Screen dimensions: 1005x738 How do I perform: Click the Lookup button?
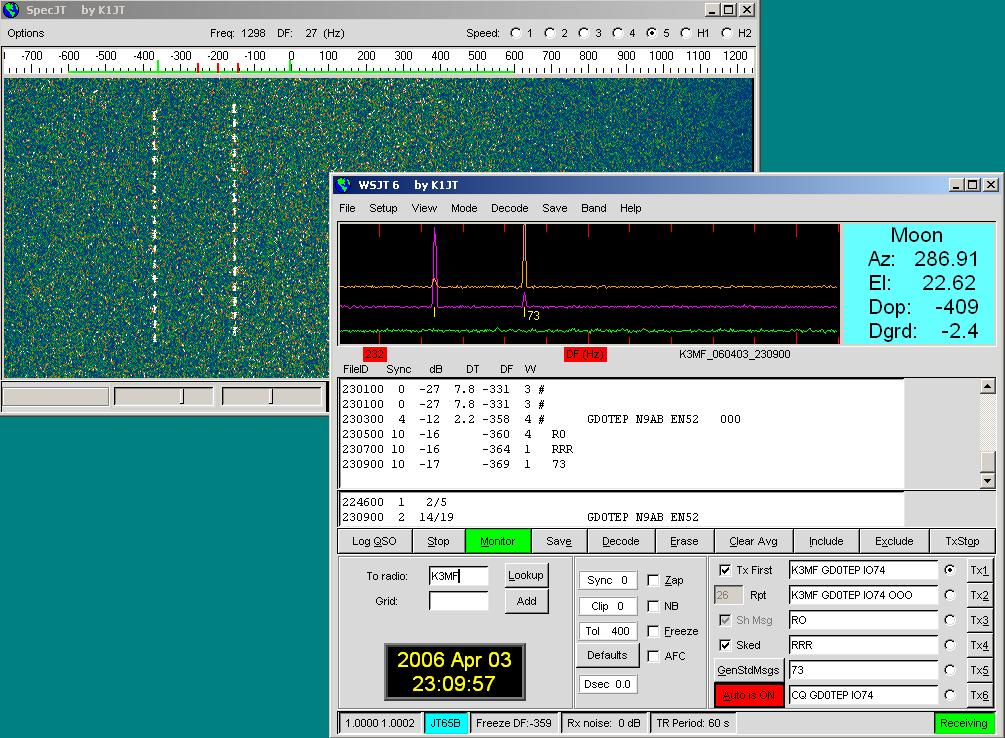click(x=526, y=575)
